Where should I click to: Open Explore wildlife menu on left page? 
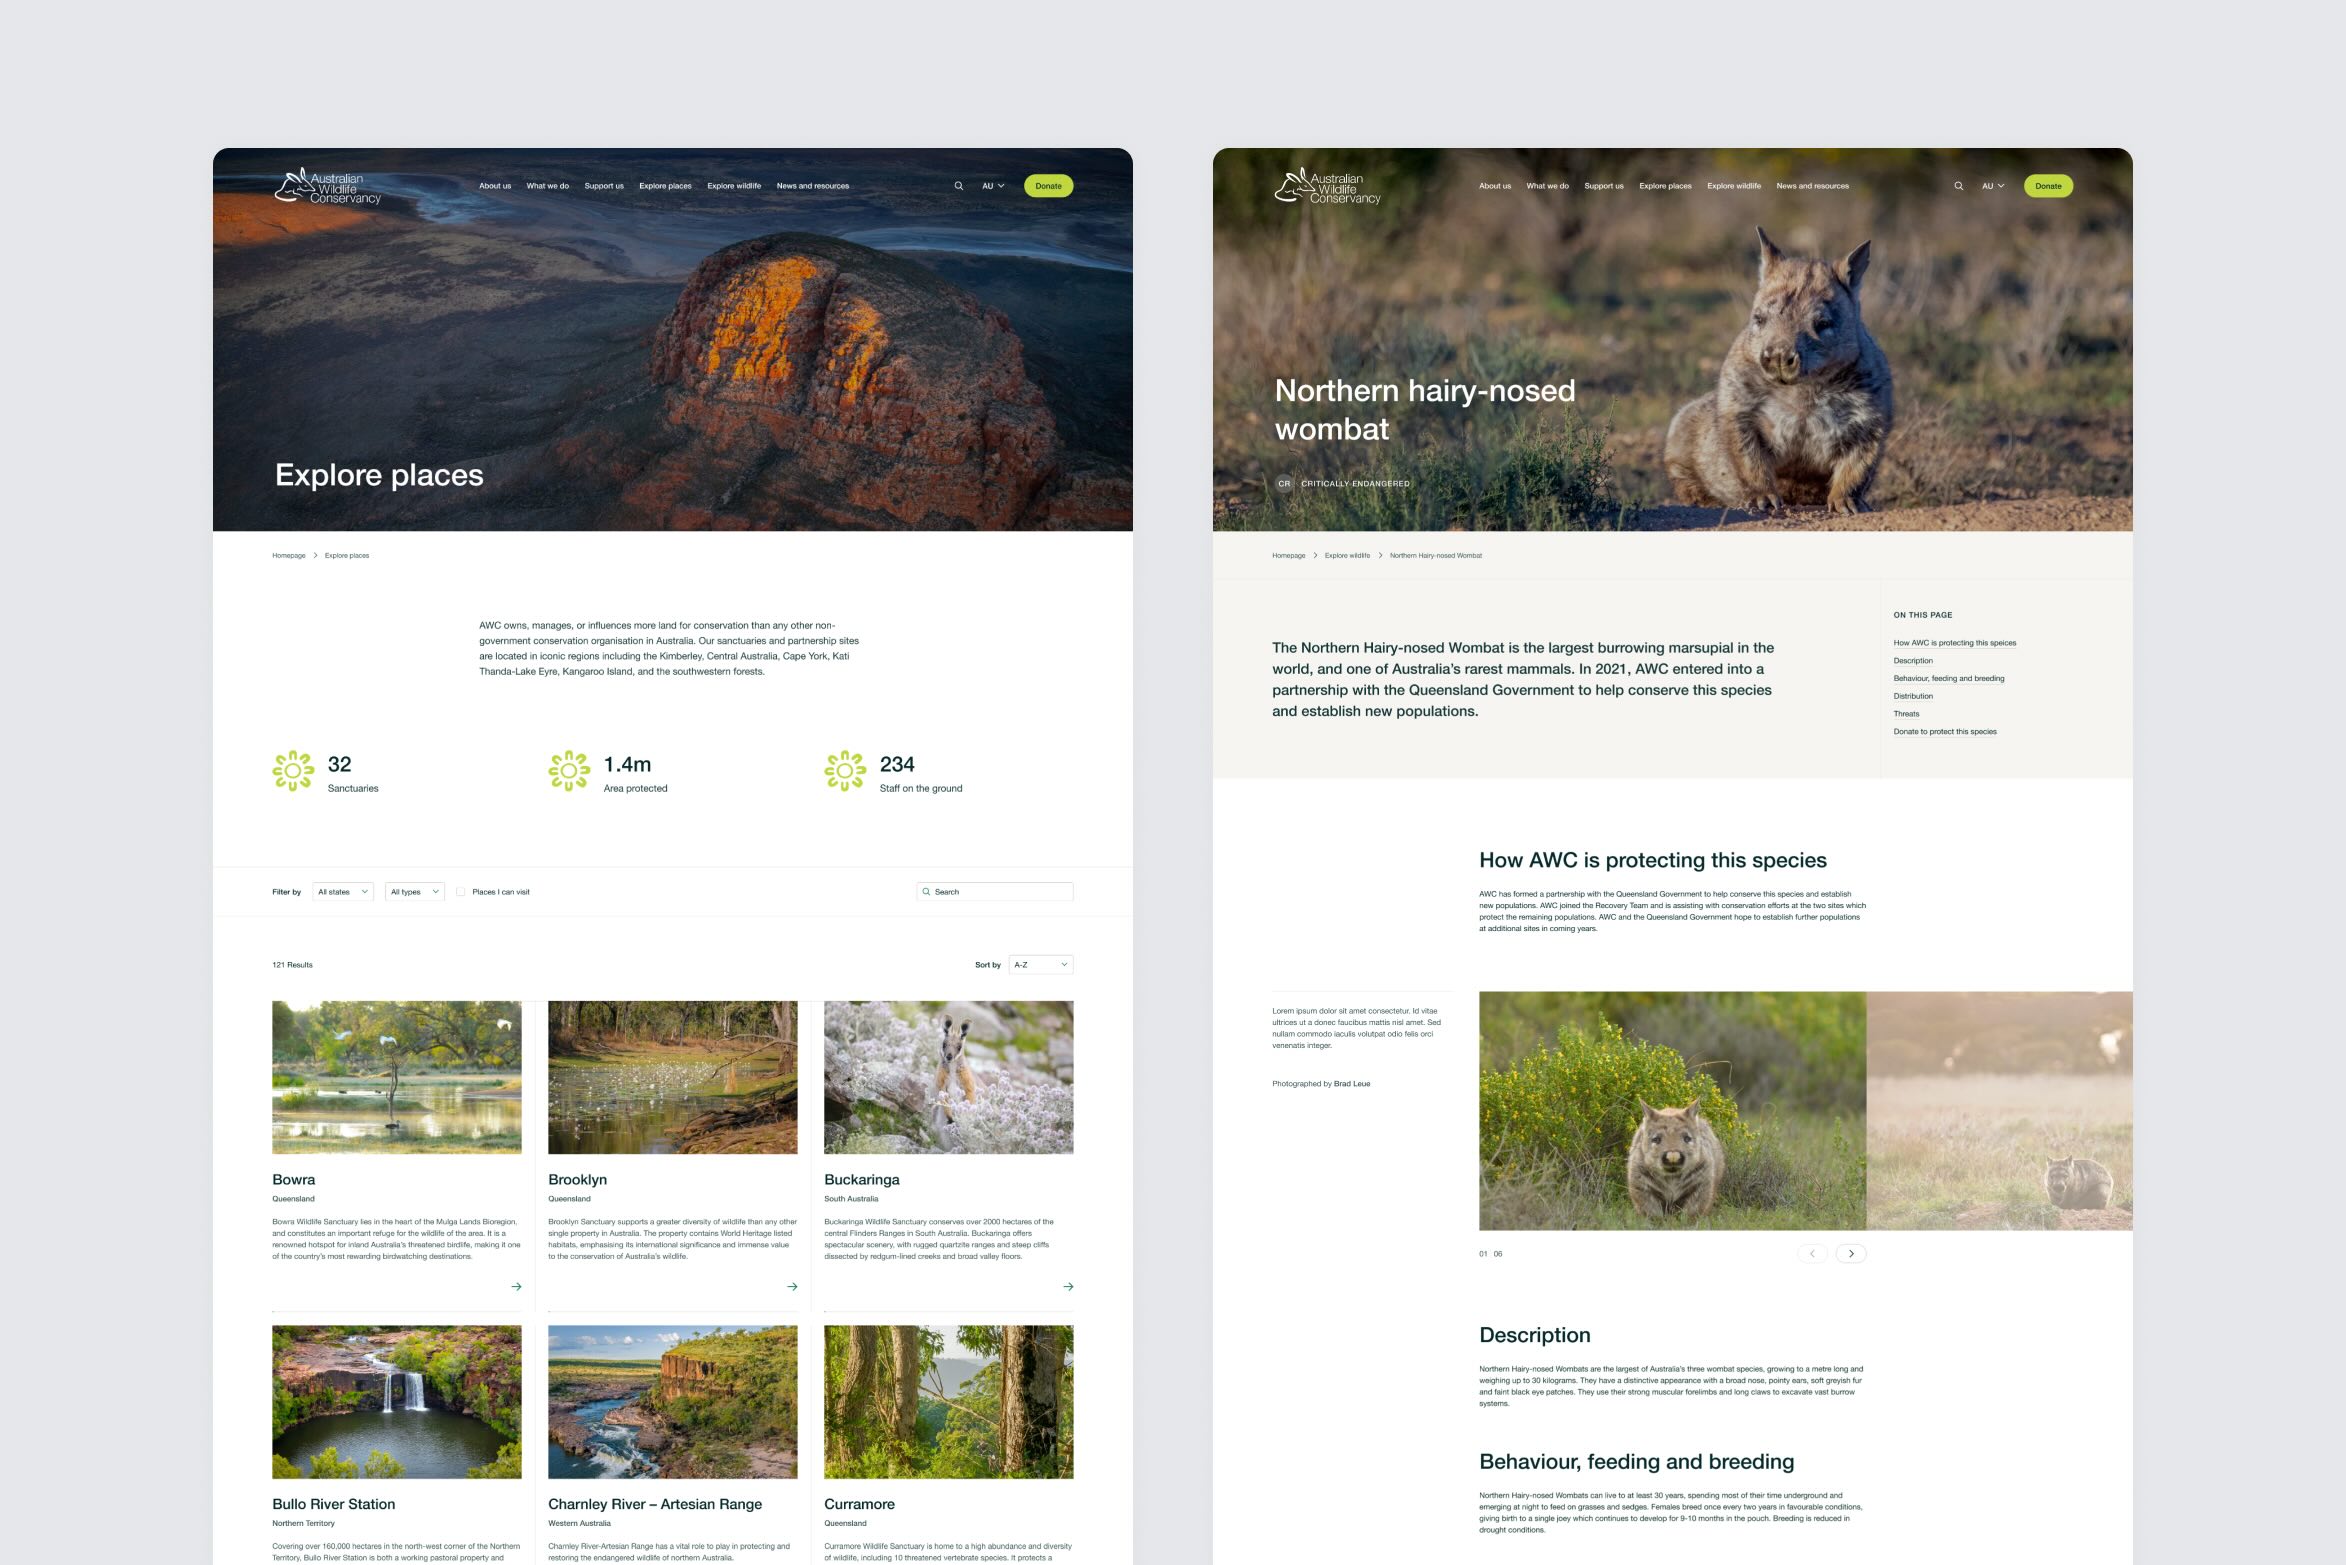[x=734, y=186]
